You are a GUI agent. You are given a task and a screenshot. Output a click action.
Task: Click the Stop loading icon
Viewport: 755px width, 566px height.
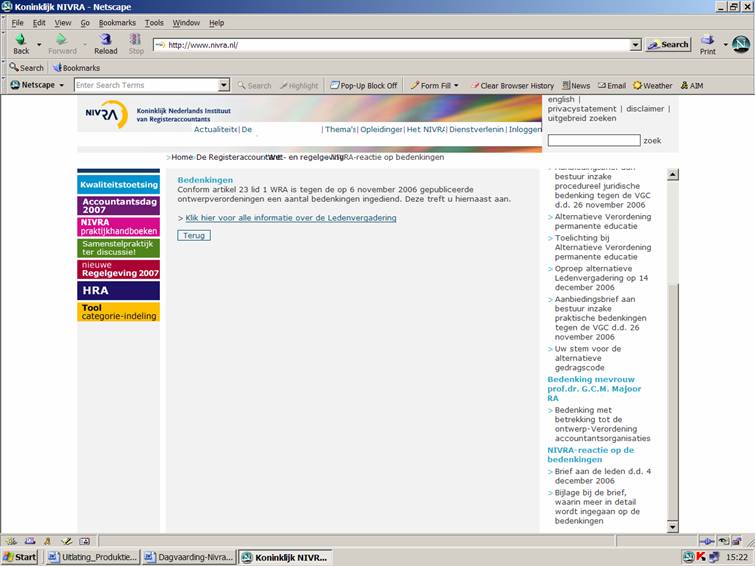(x=136, y=39)
